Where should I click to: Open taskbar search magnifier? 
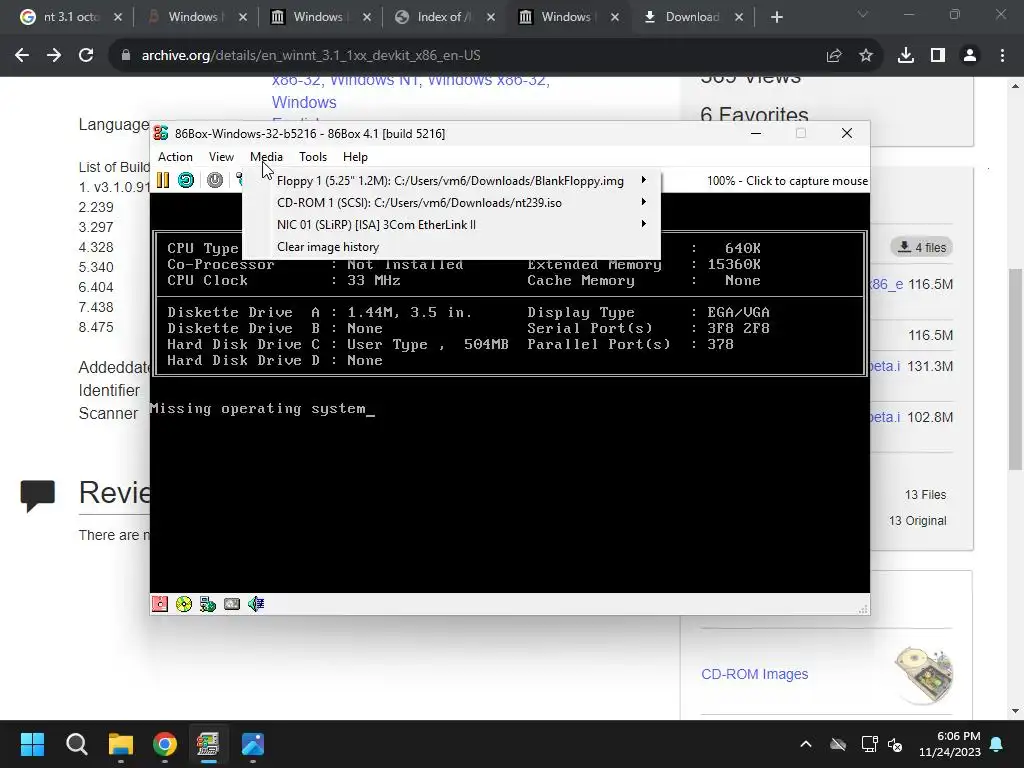tap(76, 744)
